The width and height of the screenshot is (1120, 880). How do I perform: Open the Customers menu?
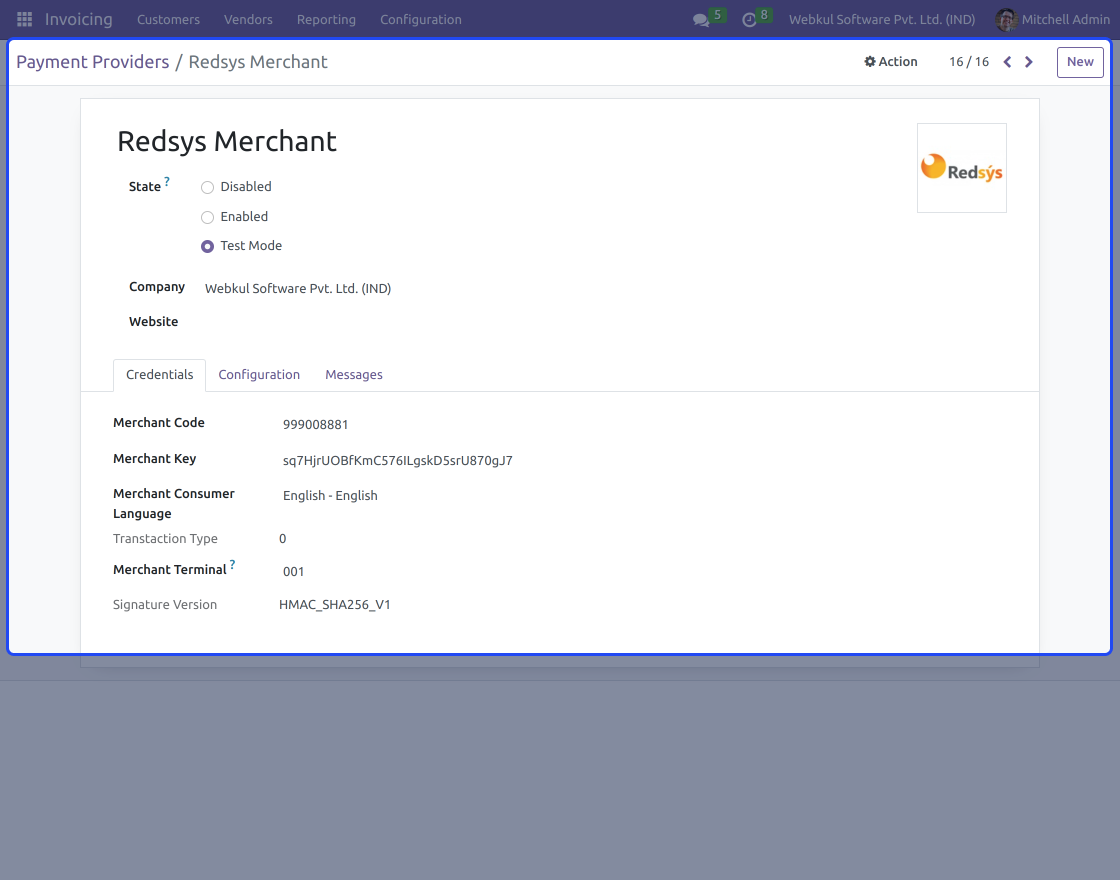point(169,19)
